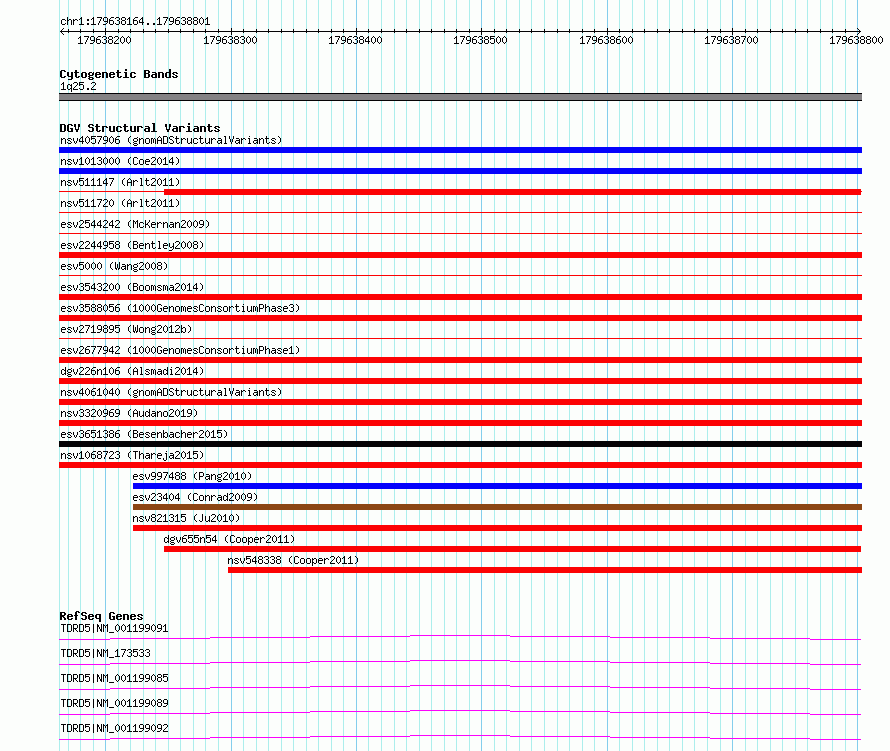Select the 179638500 ruler tick label

(480, 40)
